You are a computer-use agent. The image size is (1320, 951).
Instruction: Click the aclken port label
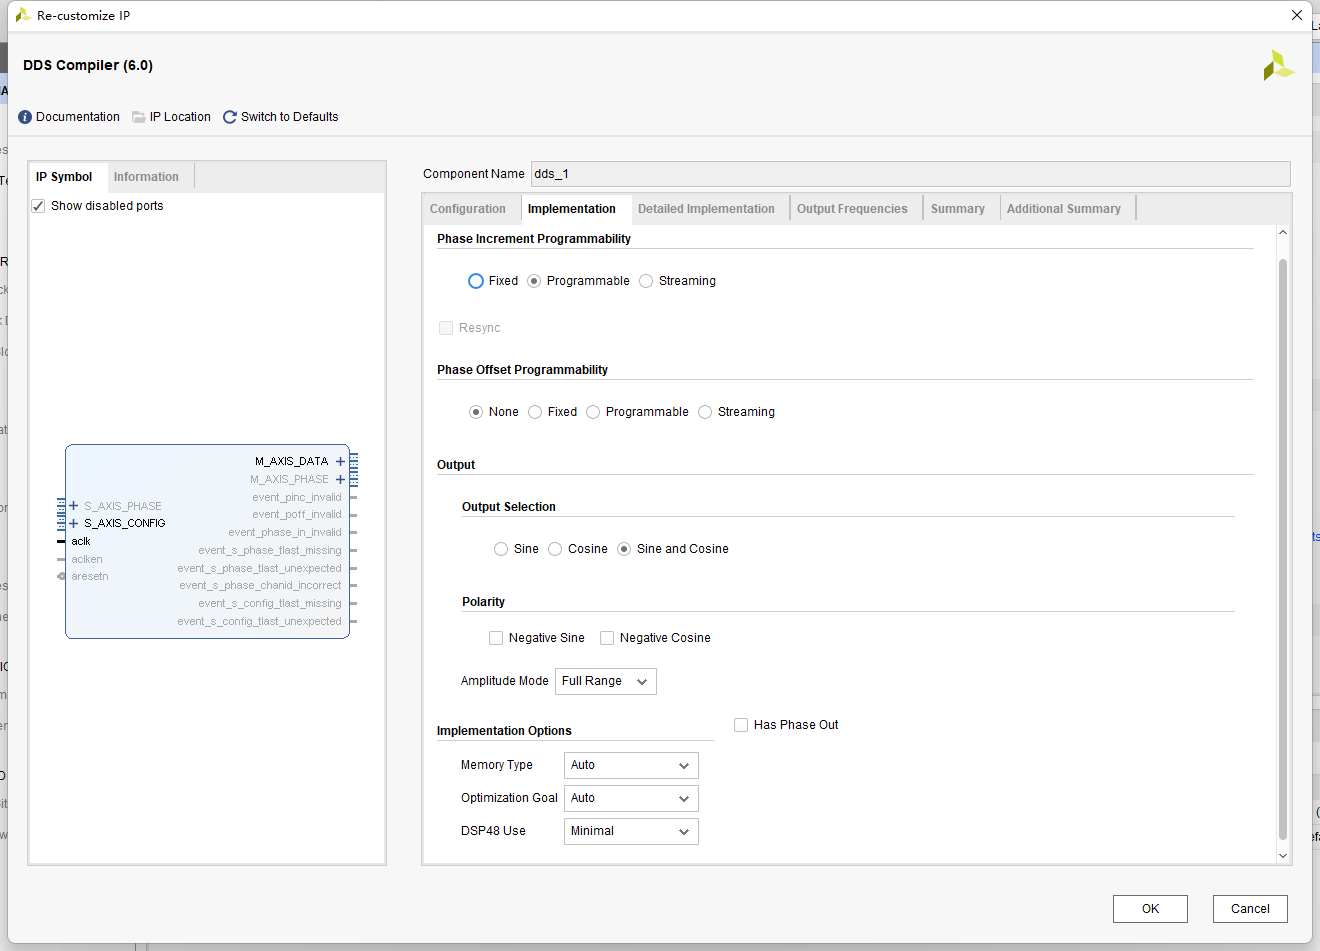pos(87,559)
